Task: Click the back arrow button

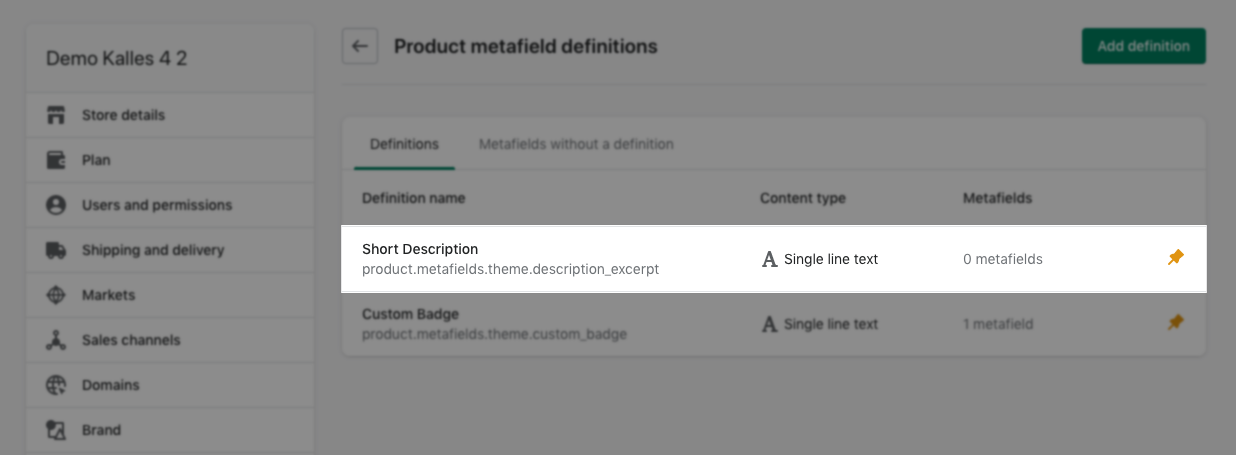Action: [x=360, y=46]
